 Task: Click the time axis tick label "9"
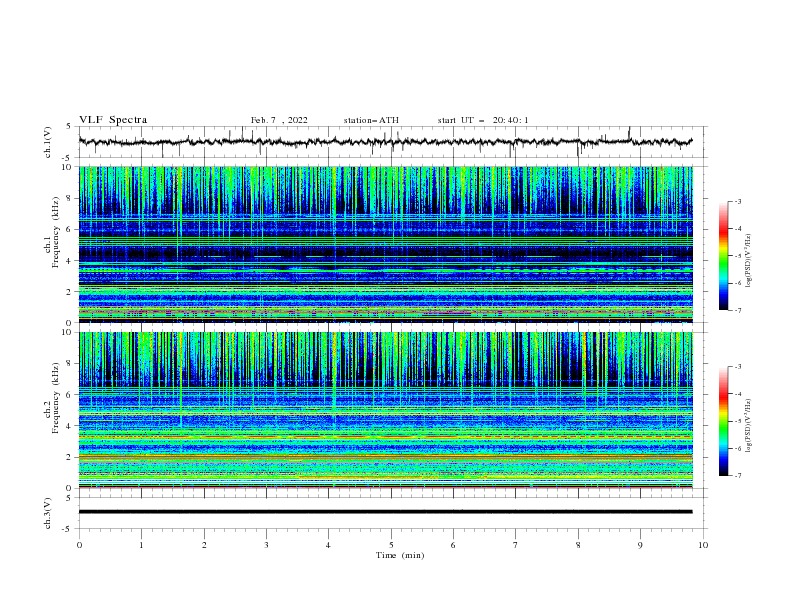pyautogui.click(x=640, y=545)
